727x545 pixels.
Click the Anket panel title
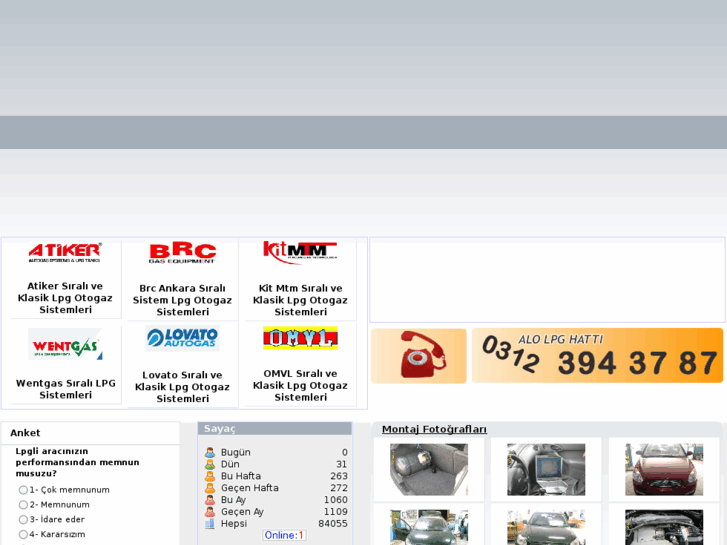25,433
